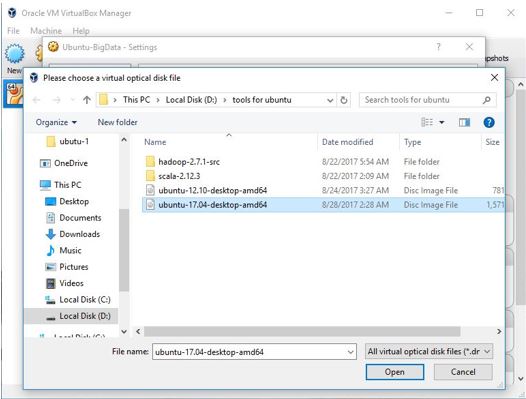Sort files by Name column
The image size is (526, 399).
tap(155, 142)
